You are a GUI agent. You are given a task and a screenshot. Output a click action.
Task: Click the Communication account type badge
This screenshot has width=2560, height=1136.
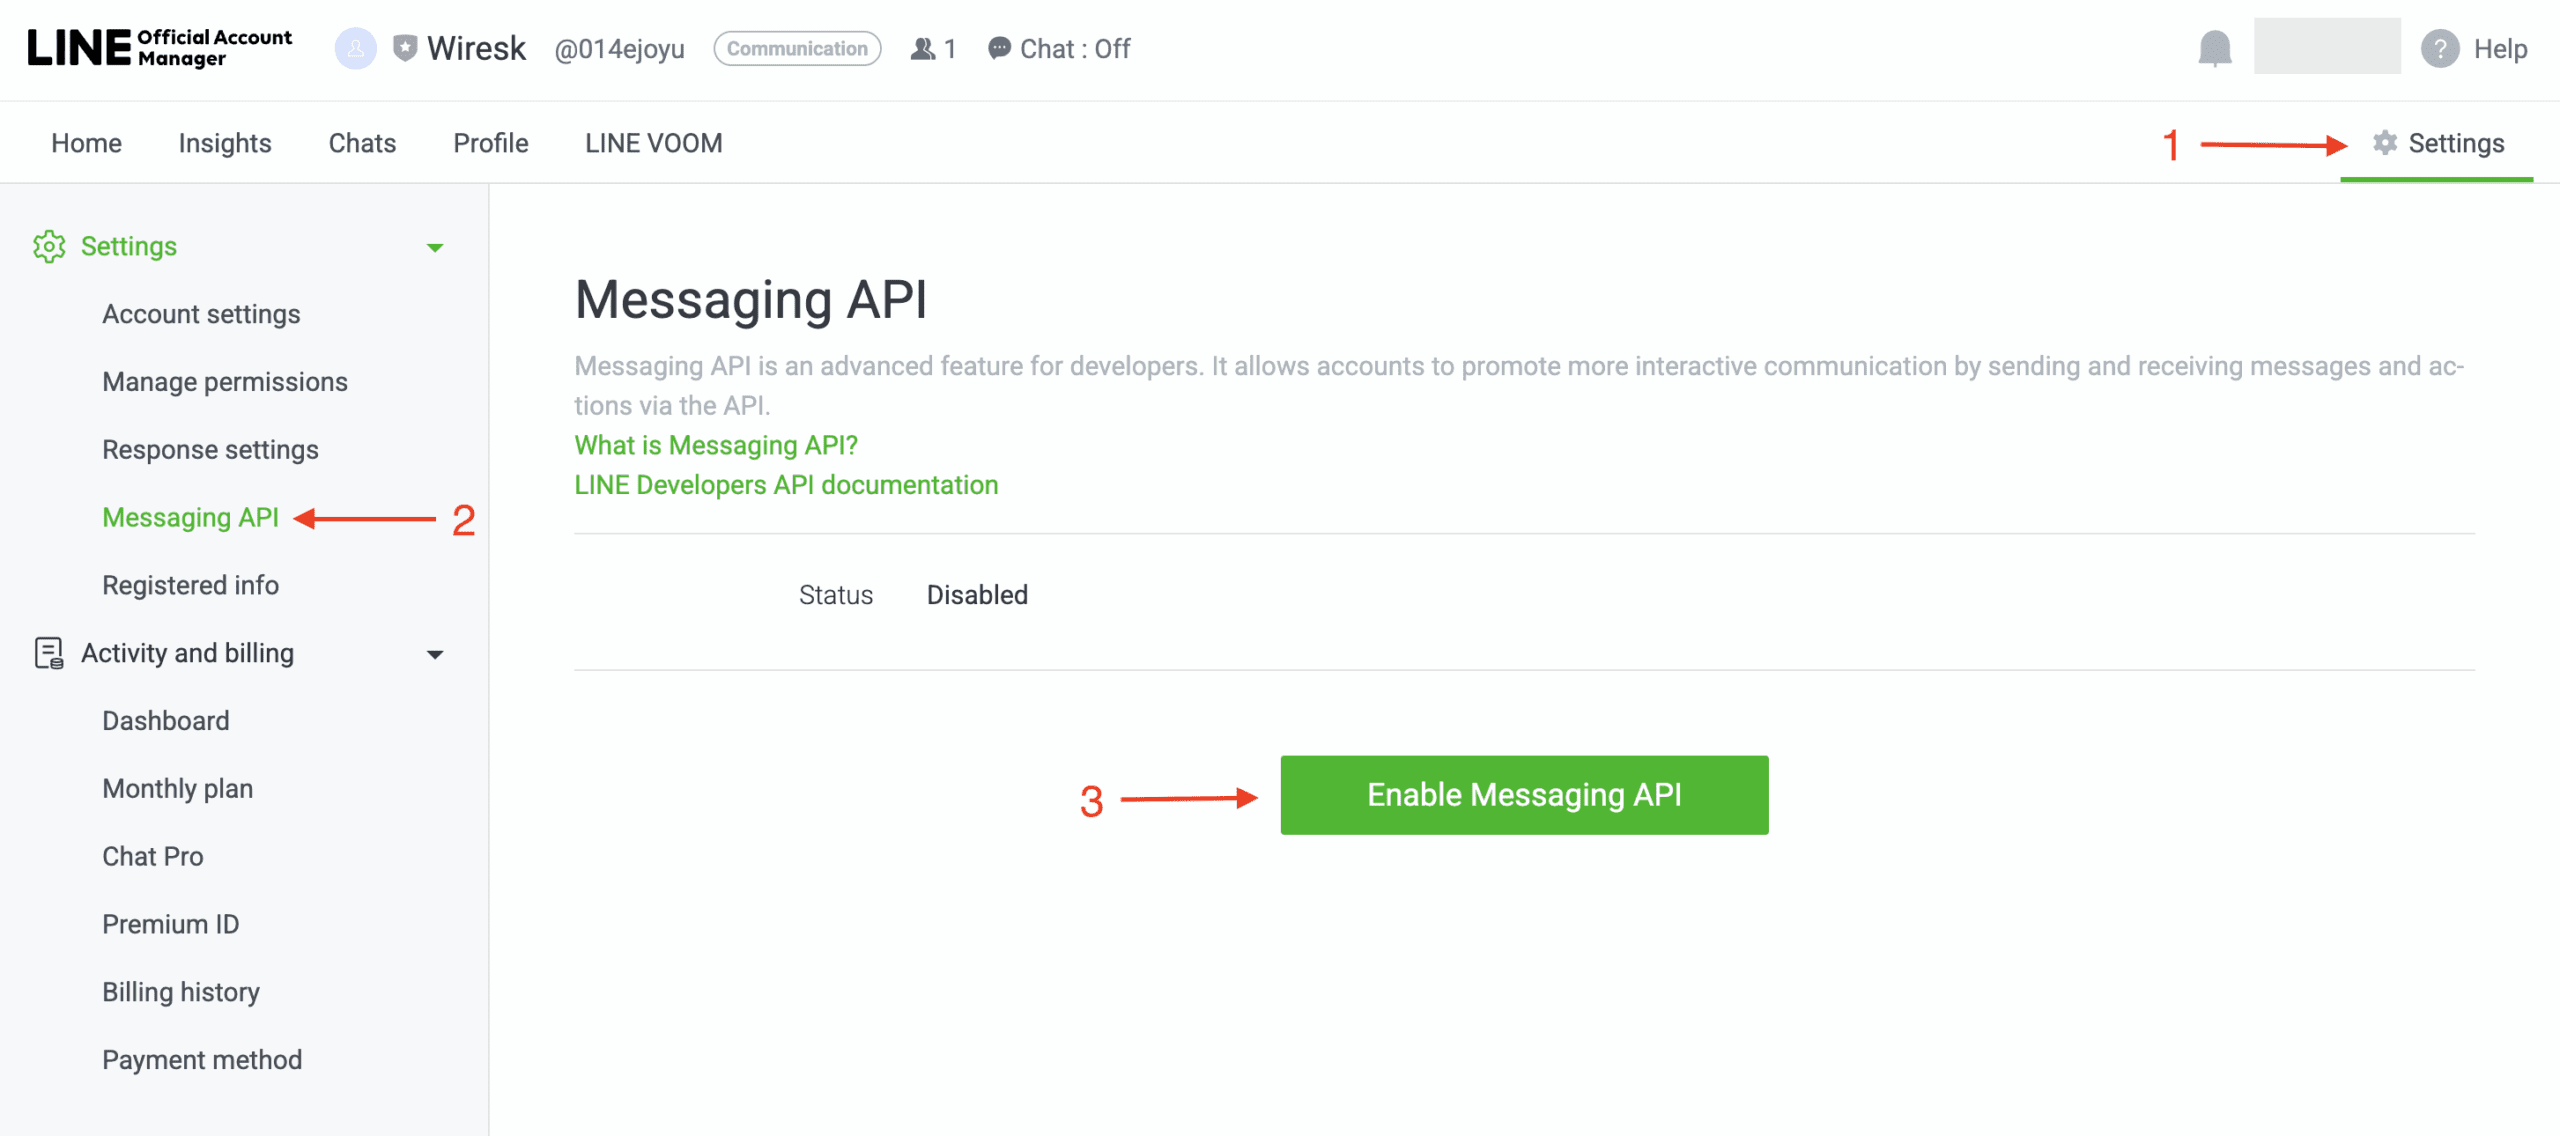(x=797, y=48)
